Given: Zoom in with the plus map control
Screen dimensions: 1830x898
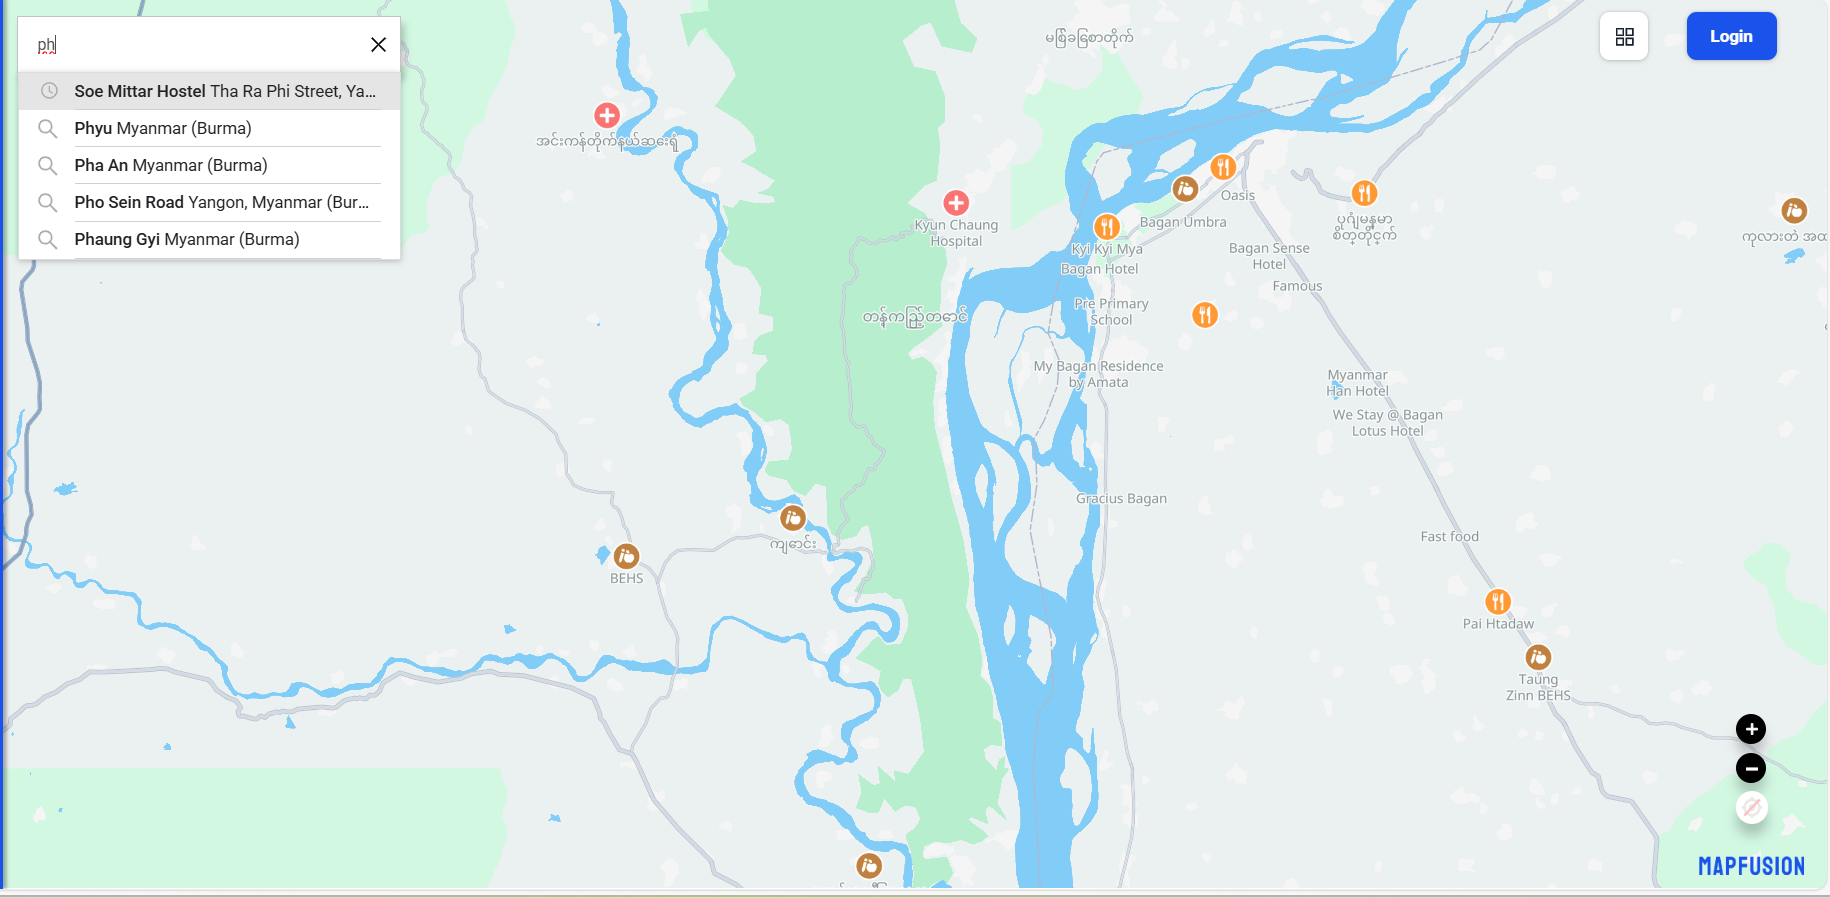Looking at the screenshot, I should [1750, 729].
